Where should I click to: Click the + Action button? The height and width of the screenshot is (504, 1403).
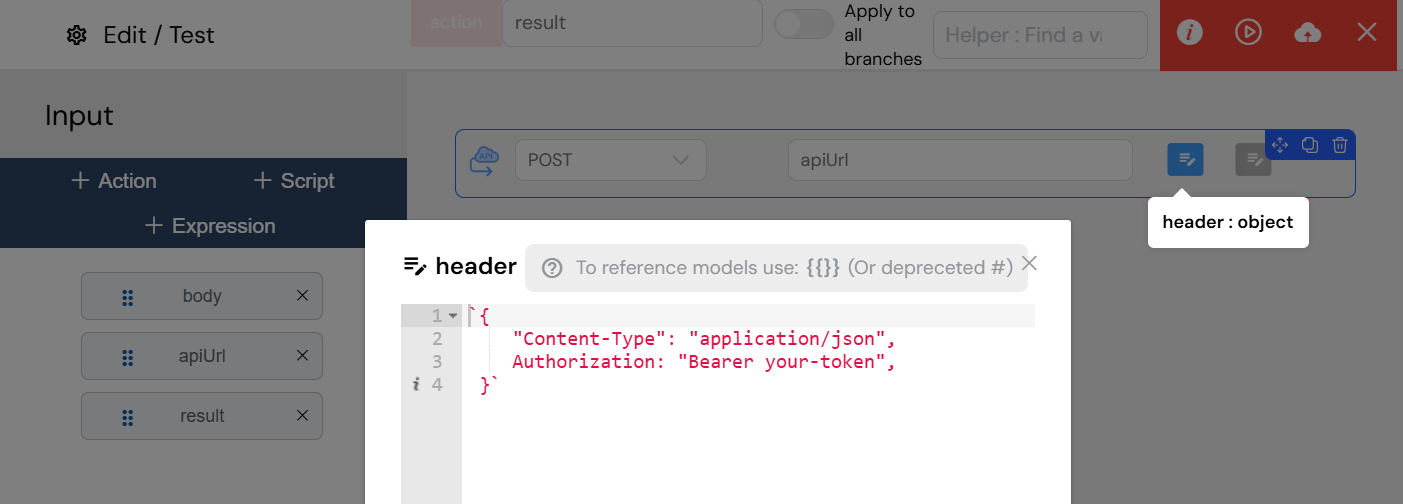114,181
